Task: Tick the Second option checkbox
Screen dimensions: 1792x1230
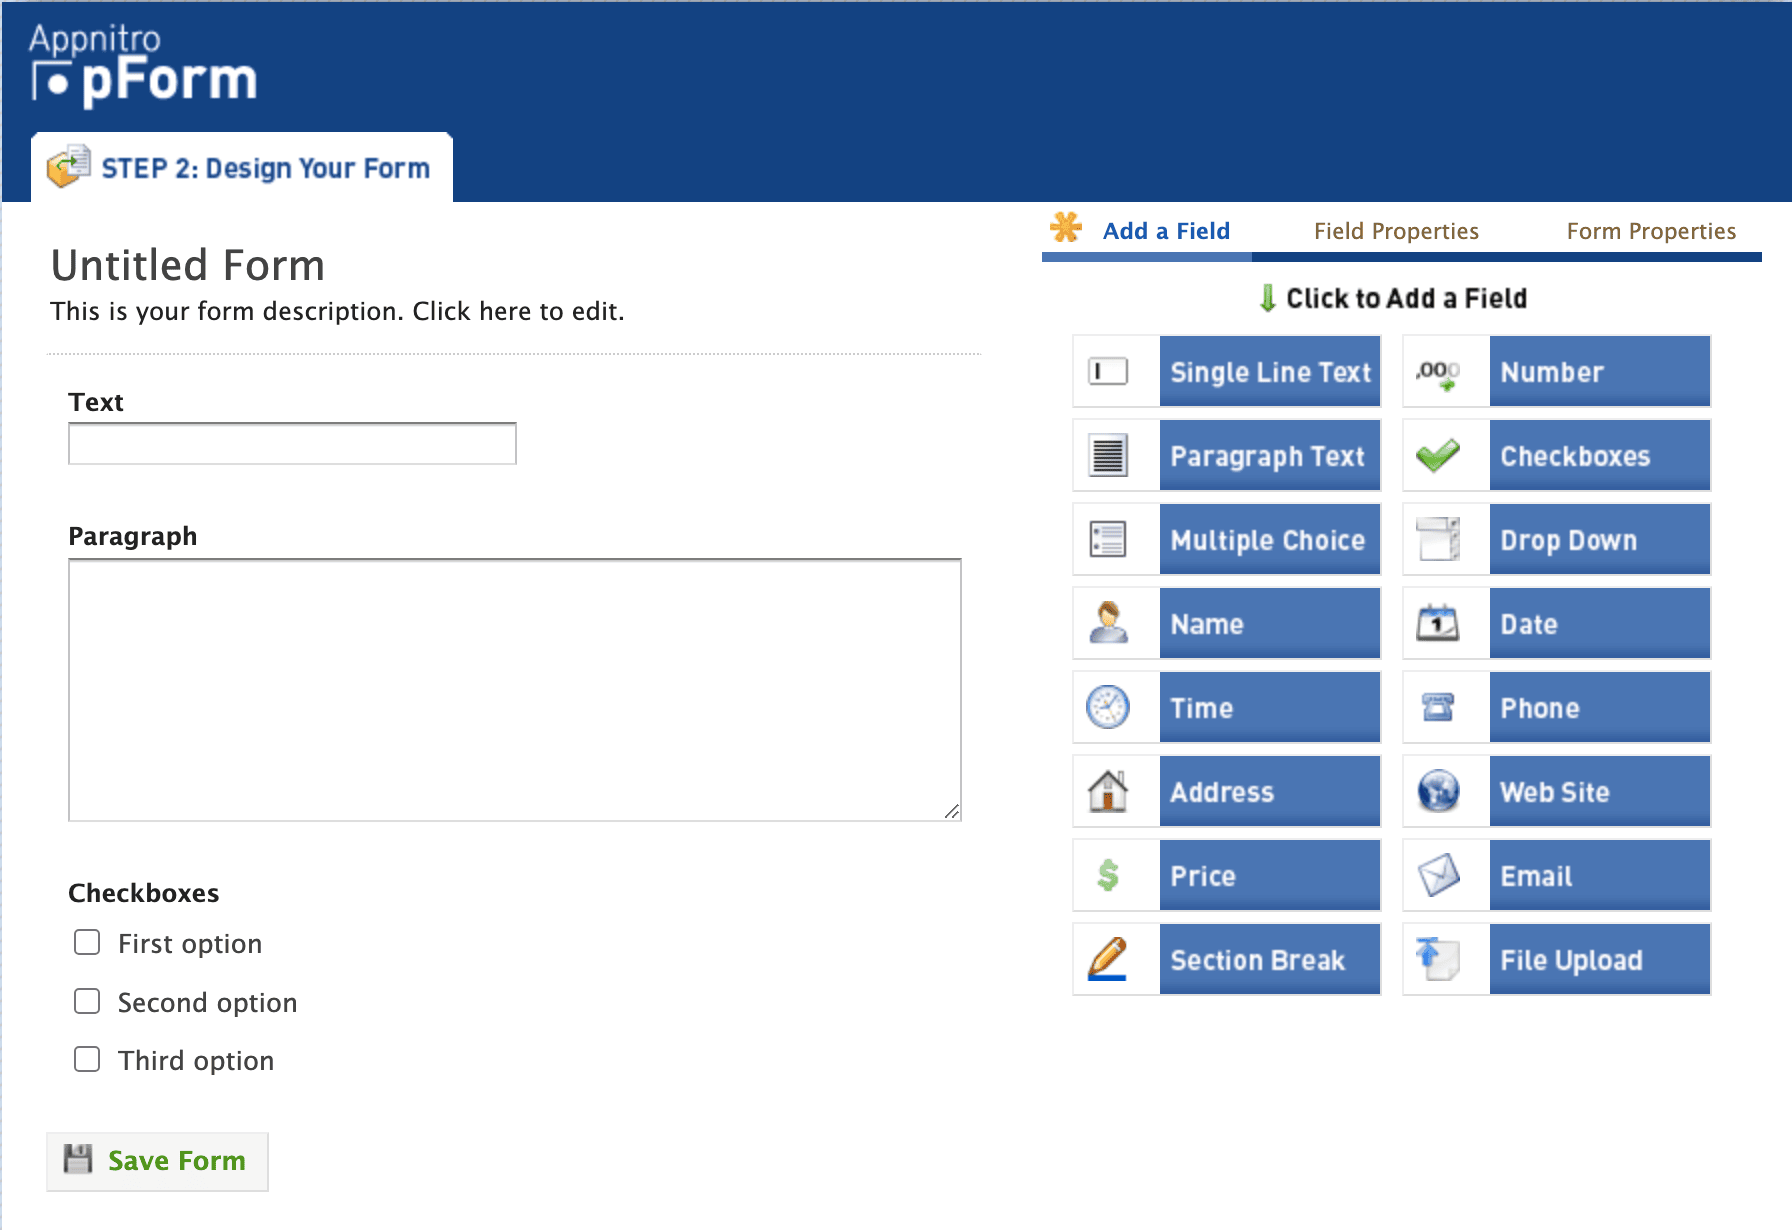Action: 87,1002
